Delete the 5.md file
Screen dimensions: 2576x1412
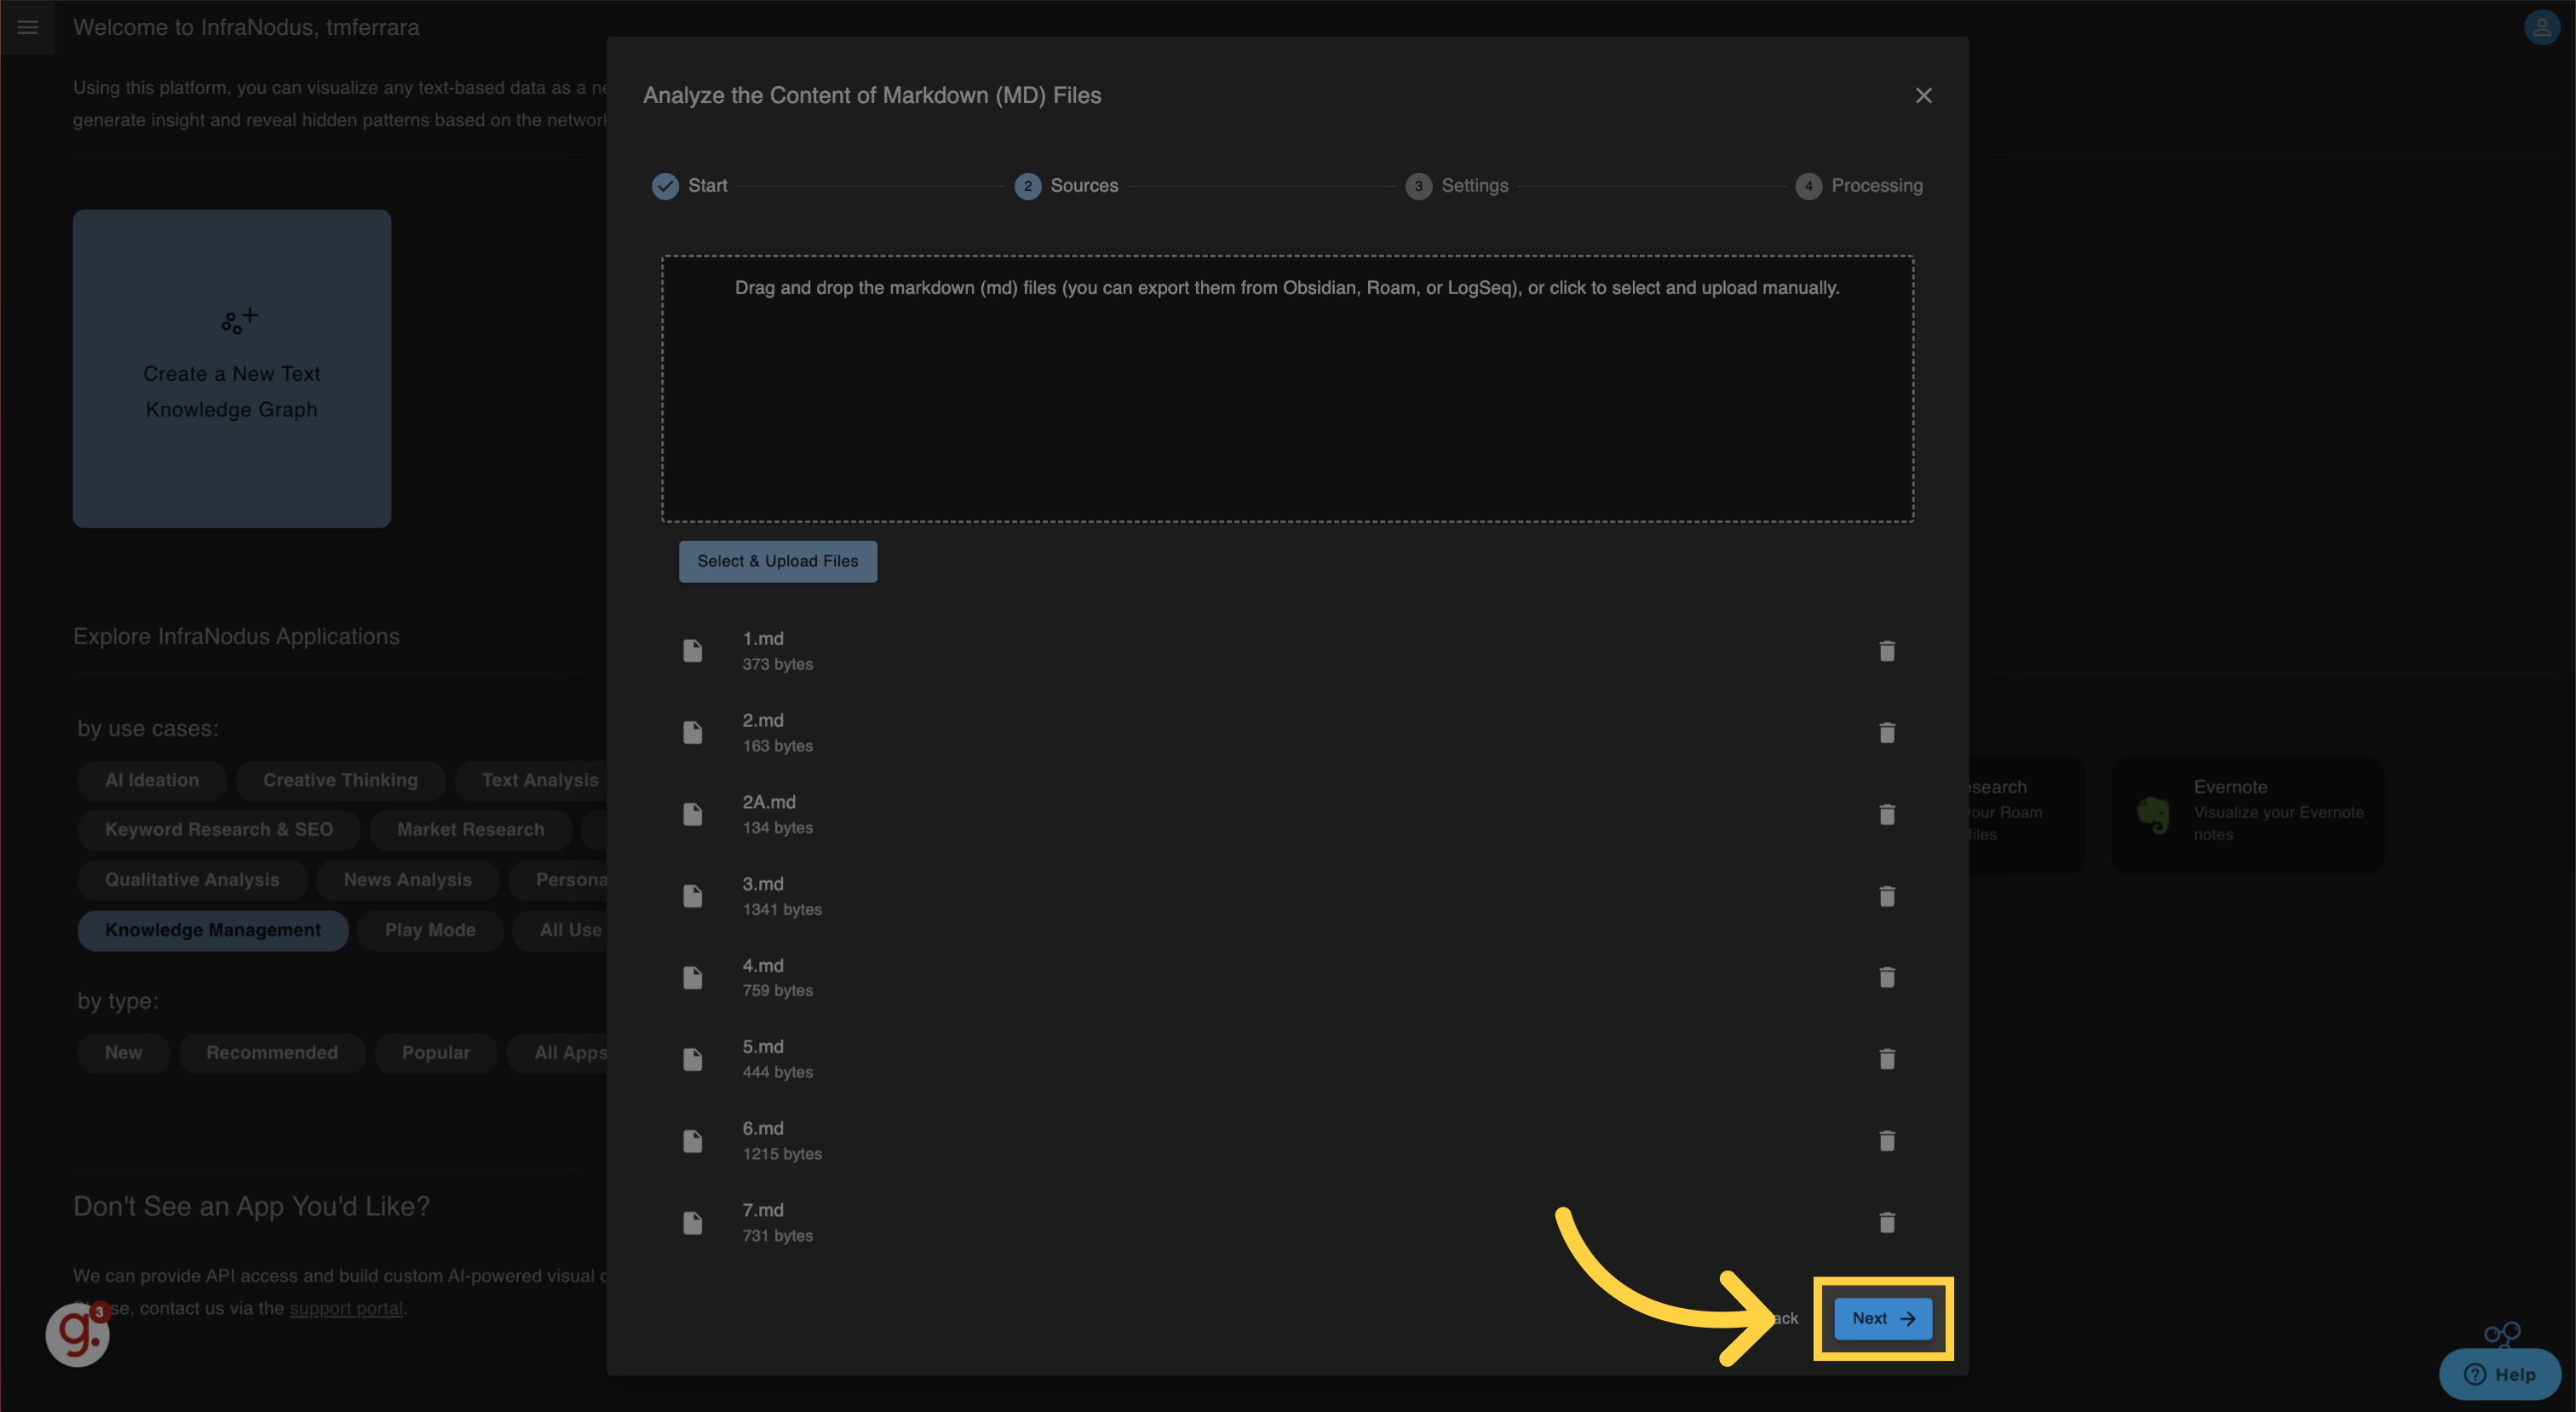point(1886,1059)
